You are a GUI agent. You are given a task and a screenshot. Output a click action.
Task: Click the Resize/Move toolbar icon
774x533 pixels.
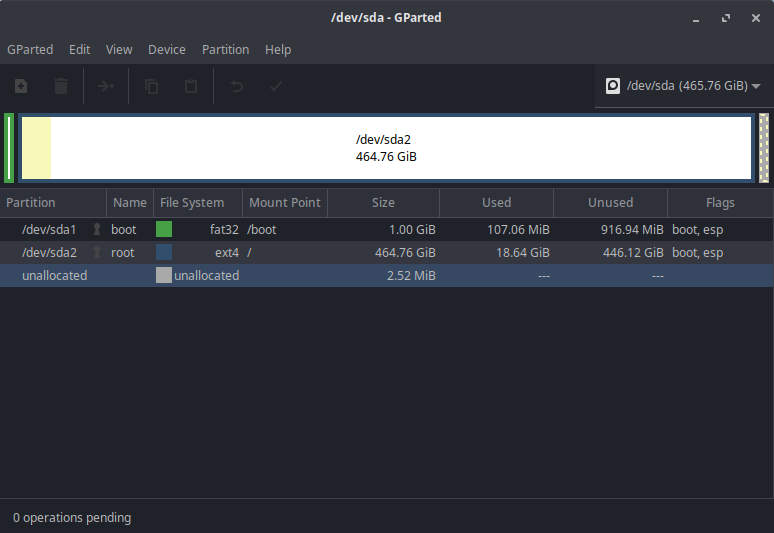point(105,87)
